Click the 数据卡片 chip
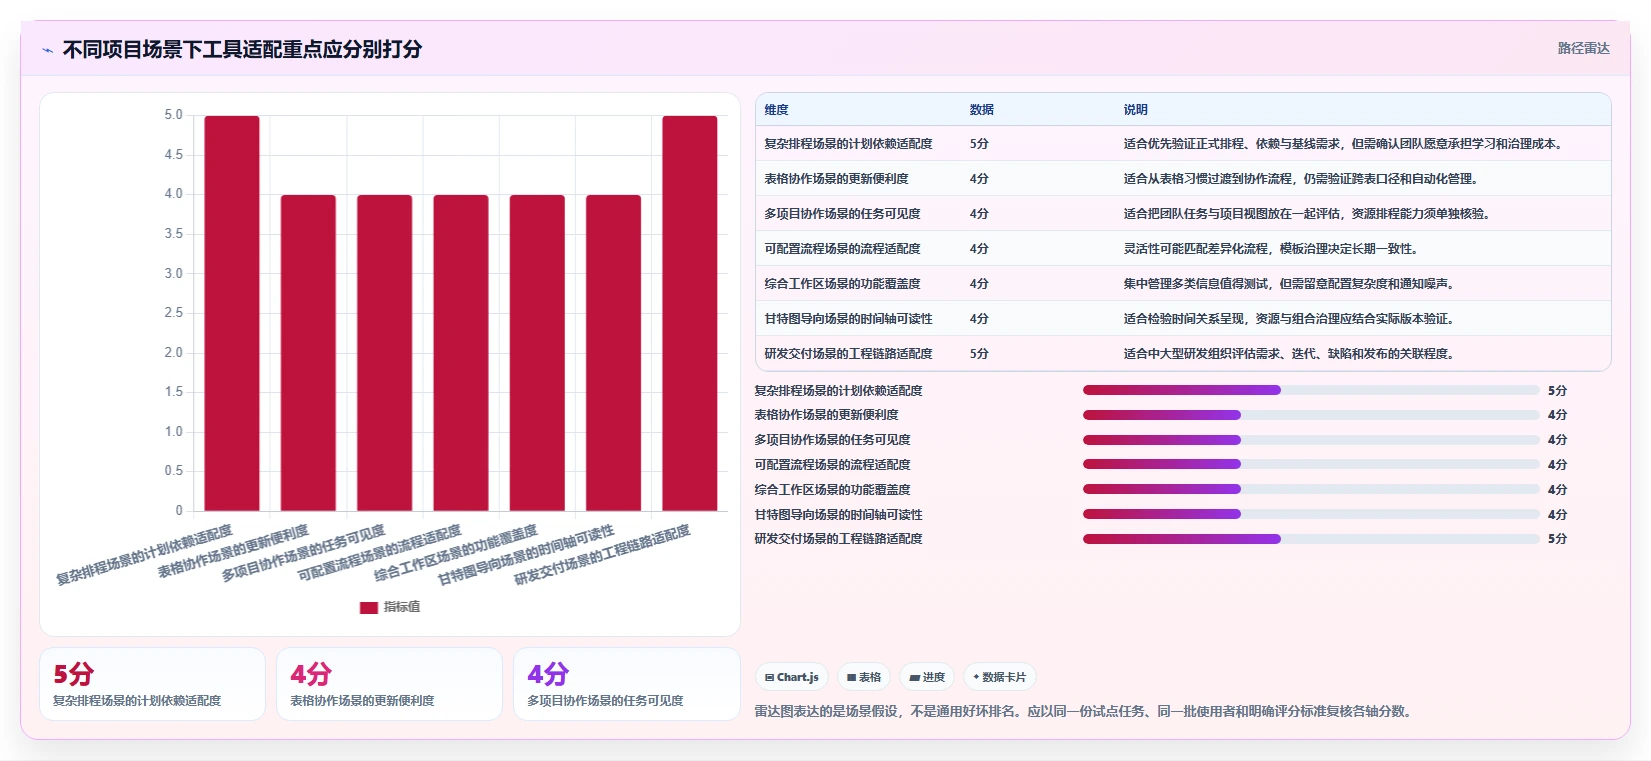Image resolution: width=1651 pixels, height=761 pixels. coord(999,677)
